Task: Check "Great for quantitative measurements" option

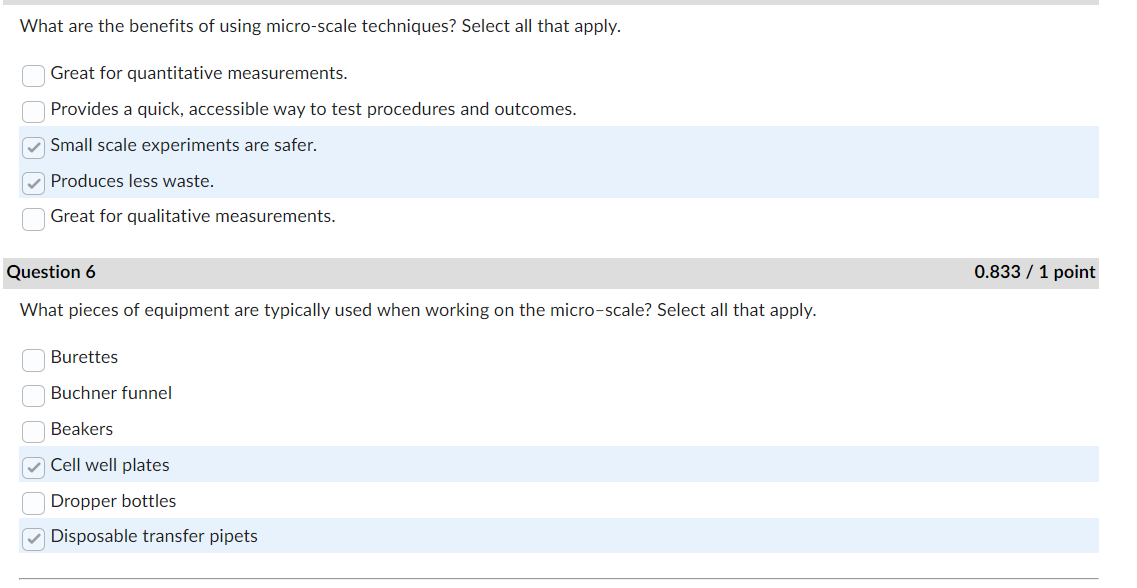Action: (33, 75)
